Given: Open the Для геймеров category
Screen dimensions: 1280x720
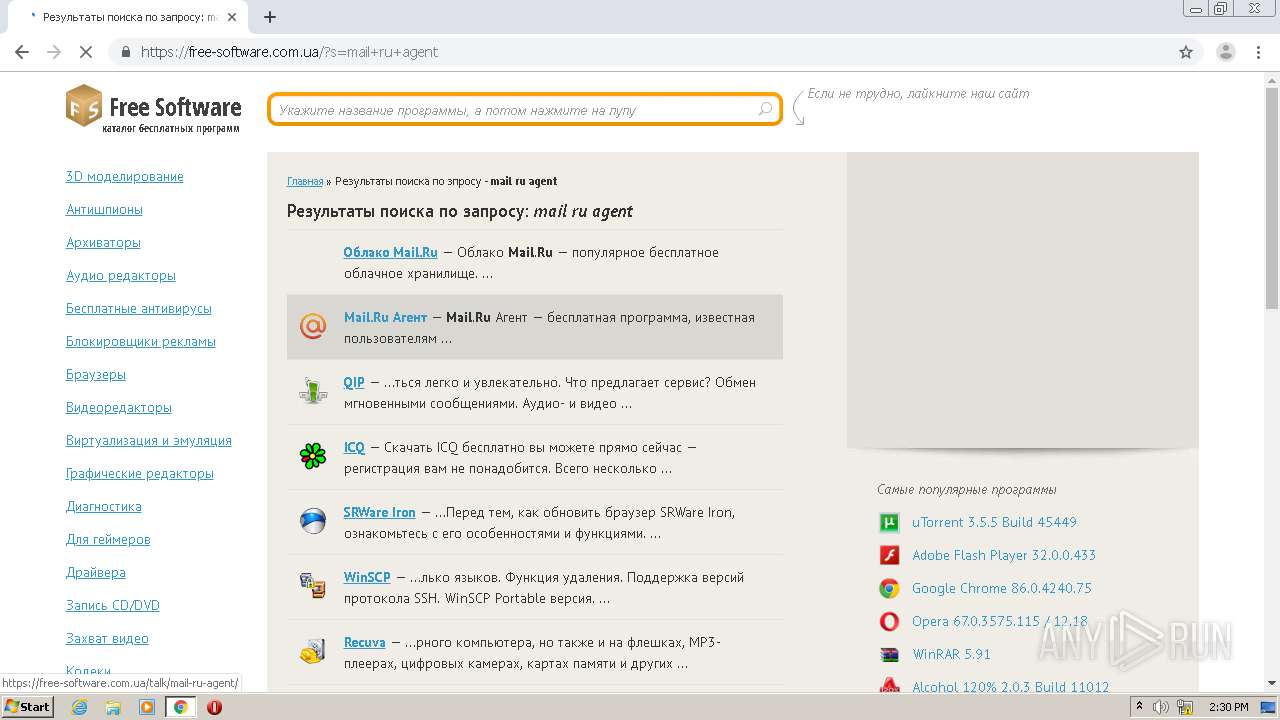Looking at the screenshot, I should [x=108, y=539].
